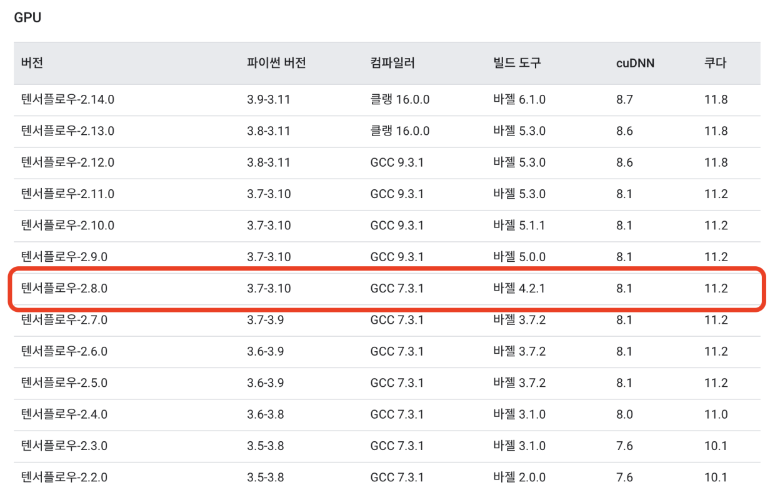Select the 텐서플로우-2.2.0 version cell
Screen dimensions: 771x490
coord(64,477)
